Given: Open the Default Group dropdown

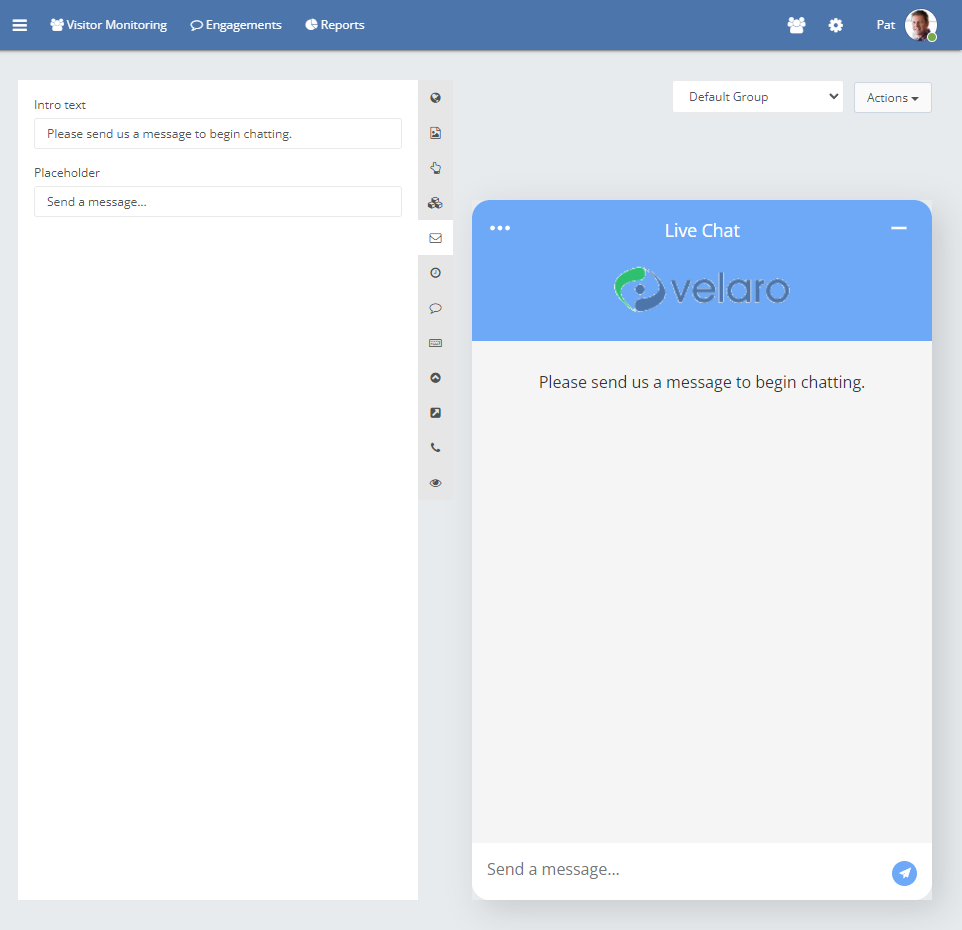Looking at the screenshot, I should (x=758, y=97).
